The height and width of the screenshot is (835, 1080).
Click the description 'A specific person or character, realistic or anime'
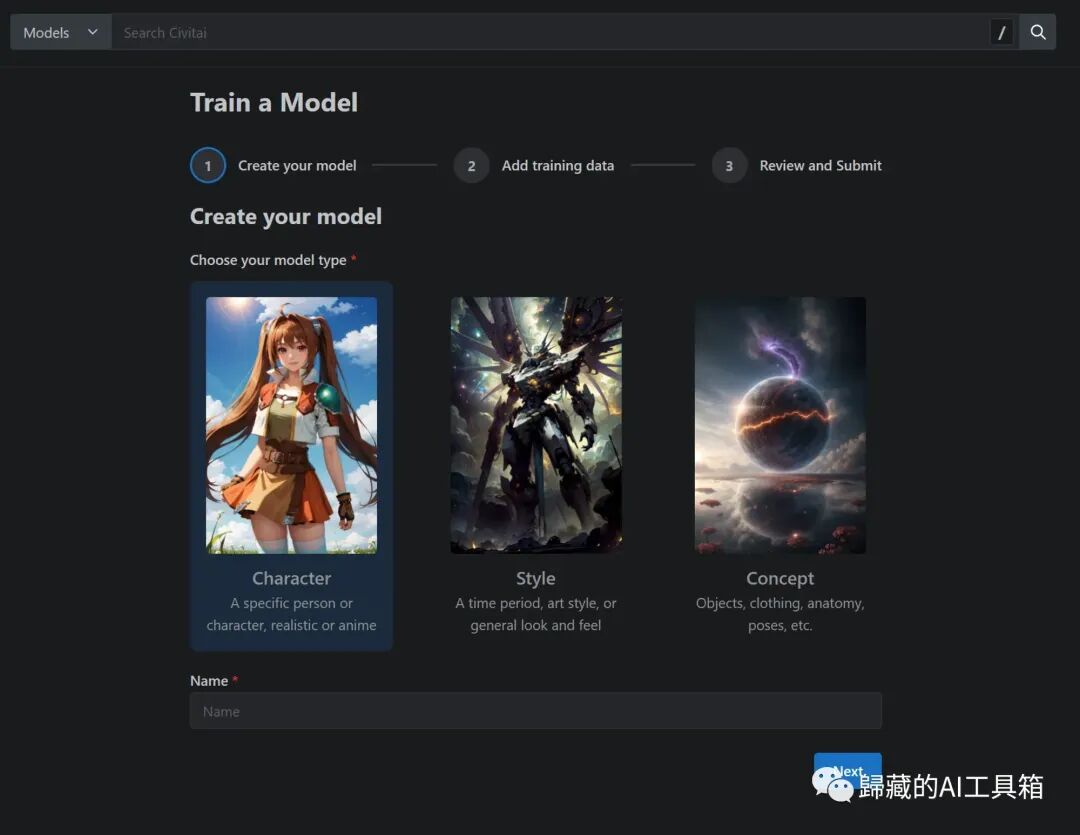(291, 614)
